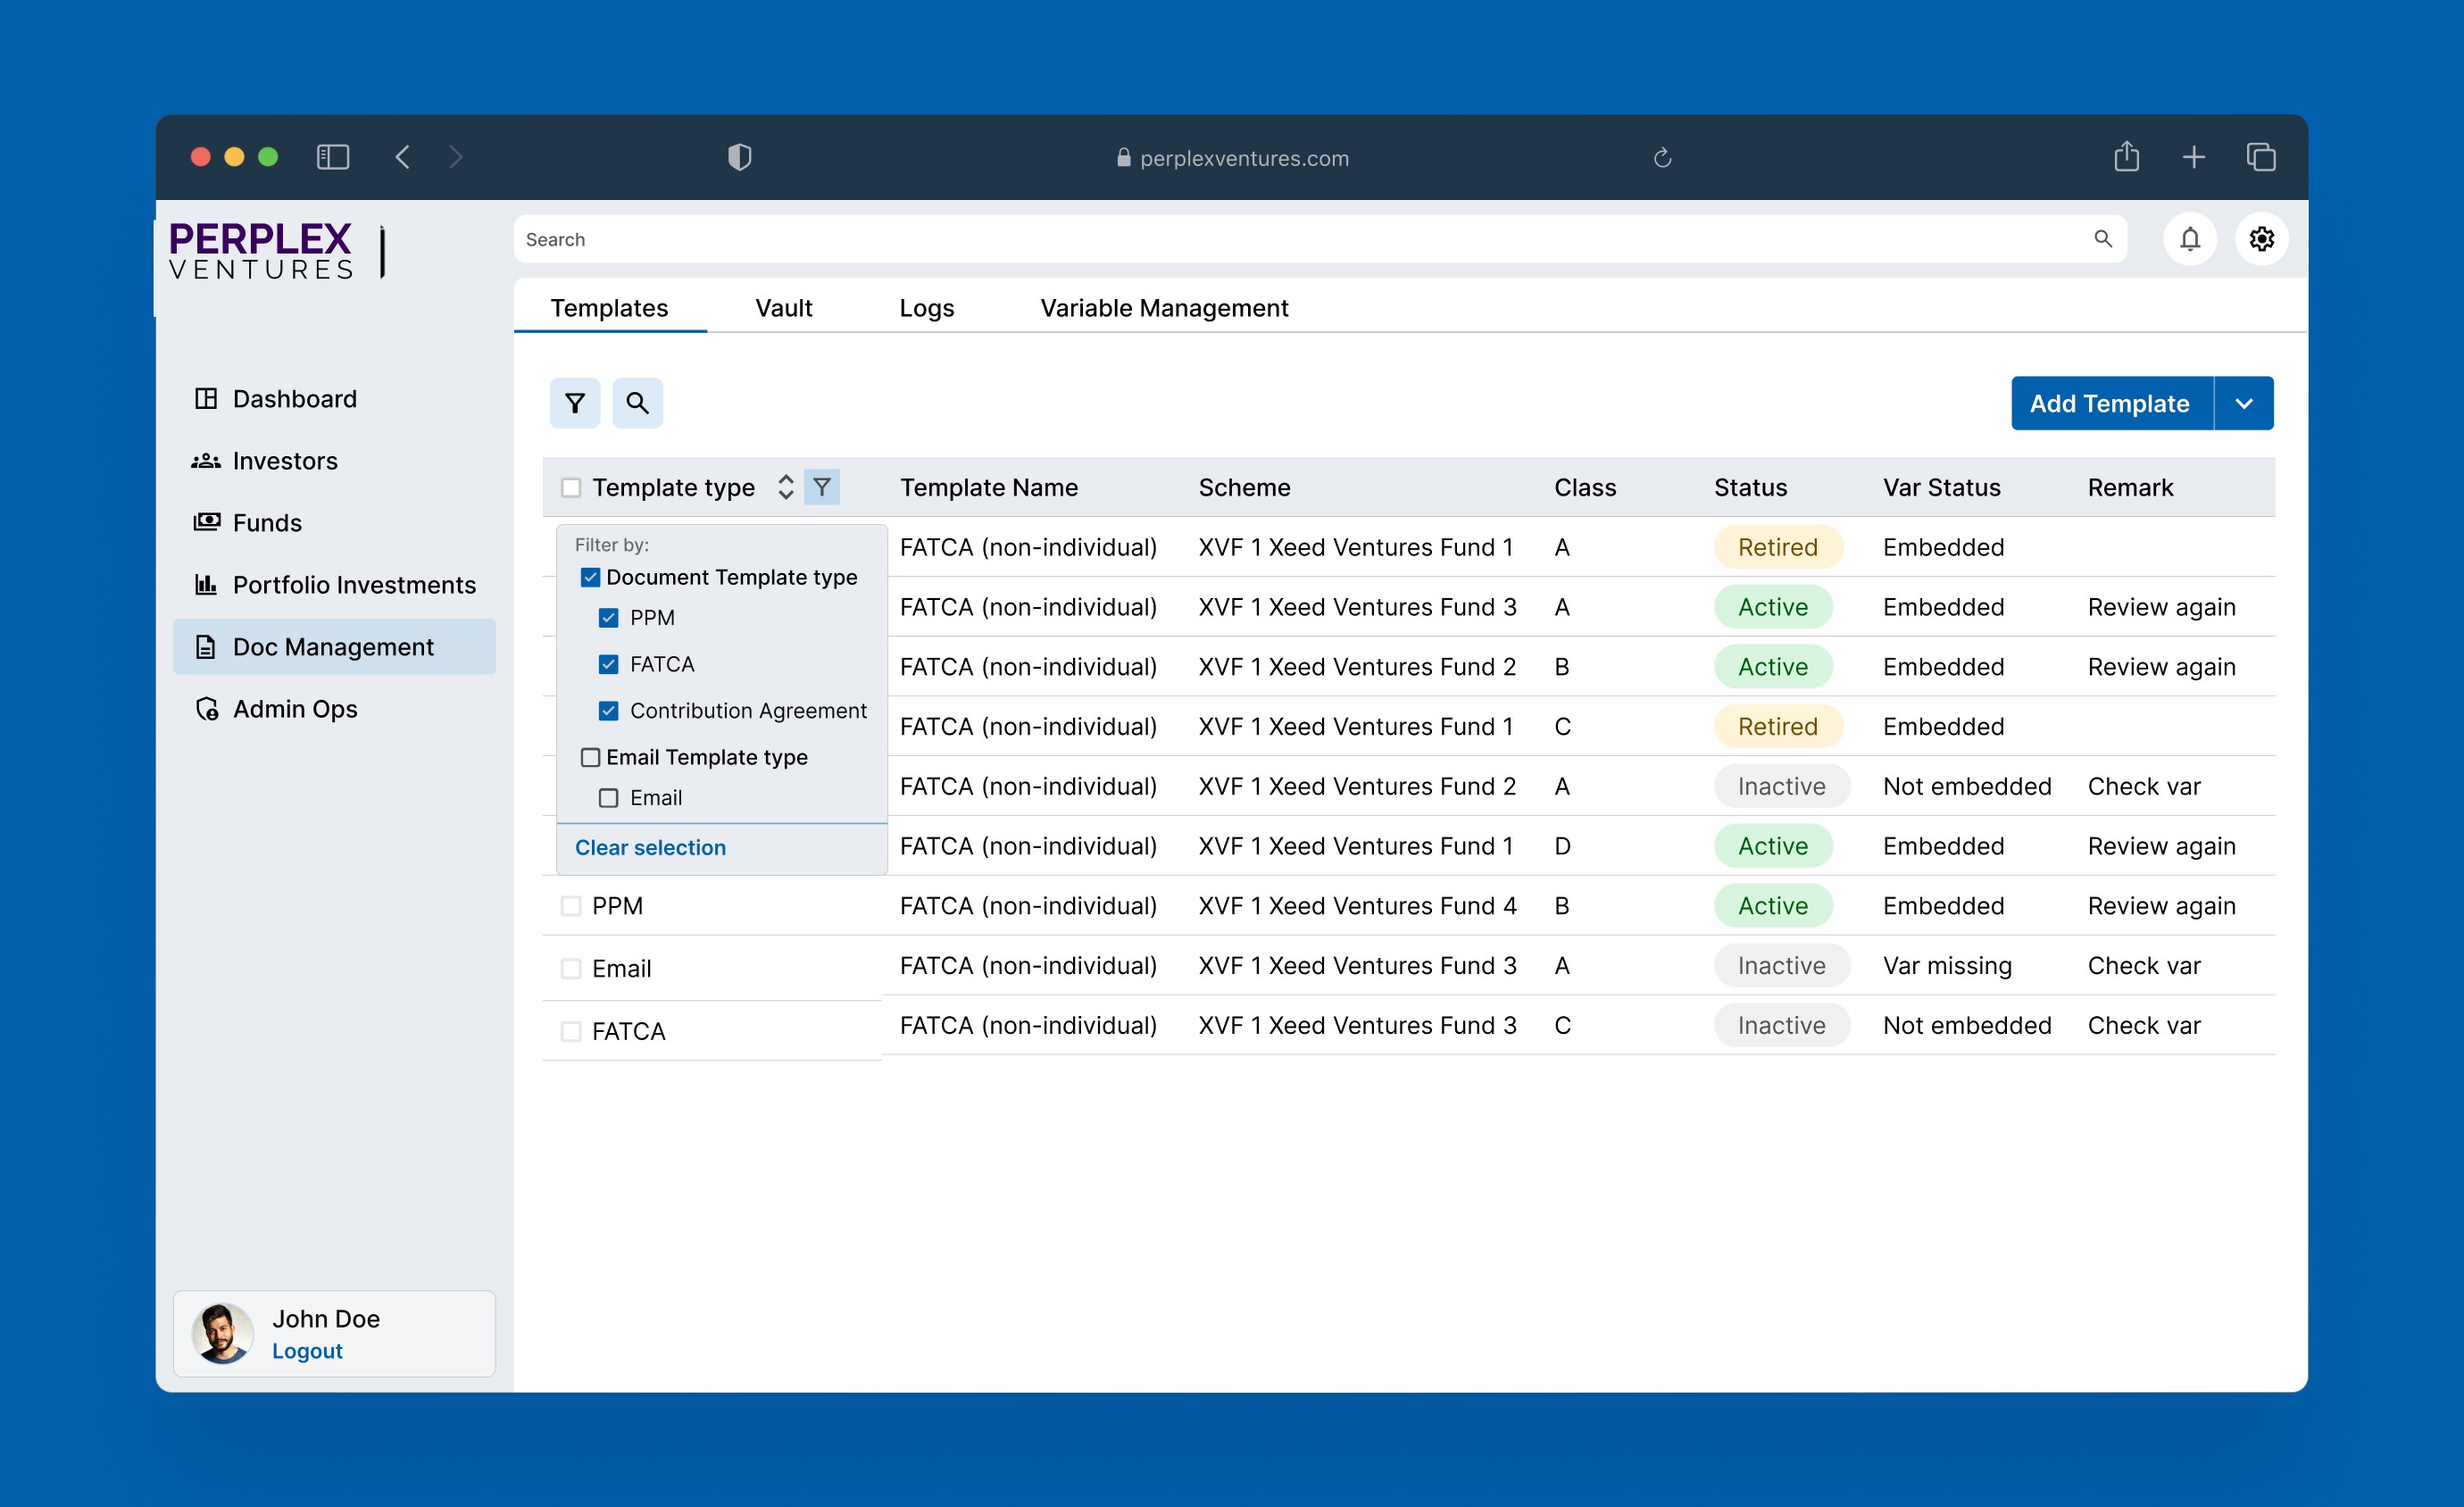Click Template type column filter icon
Viewport: 2464px width, 1507px height.
(x=821, y=487)
